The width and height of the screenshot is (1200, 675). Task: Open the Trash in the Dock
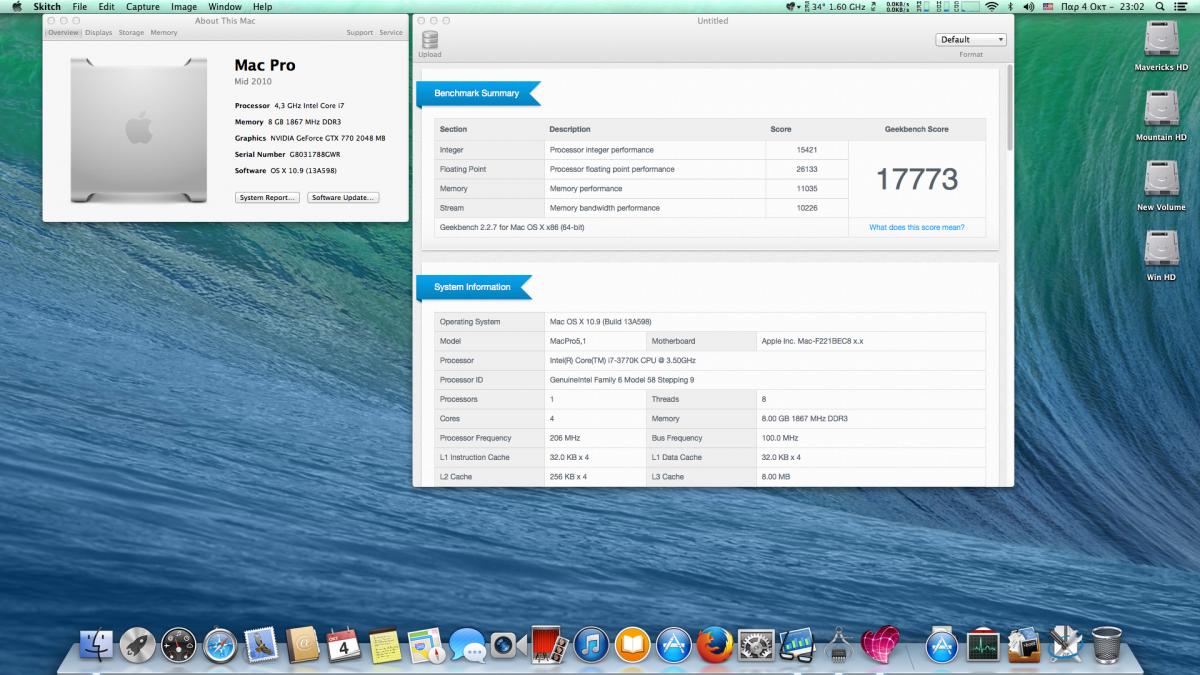pyautogui.click(x=1107, y=645)
